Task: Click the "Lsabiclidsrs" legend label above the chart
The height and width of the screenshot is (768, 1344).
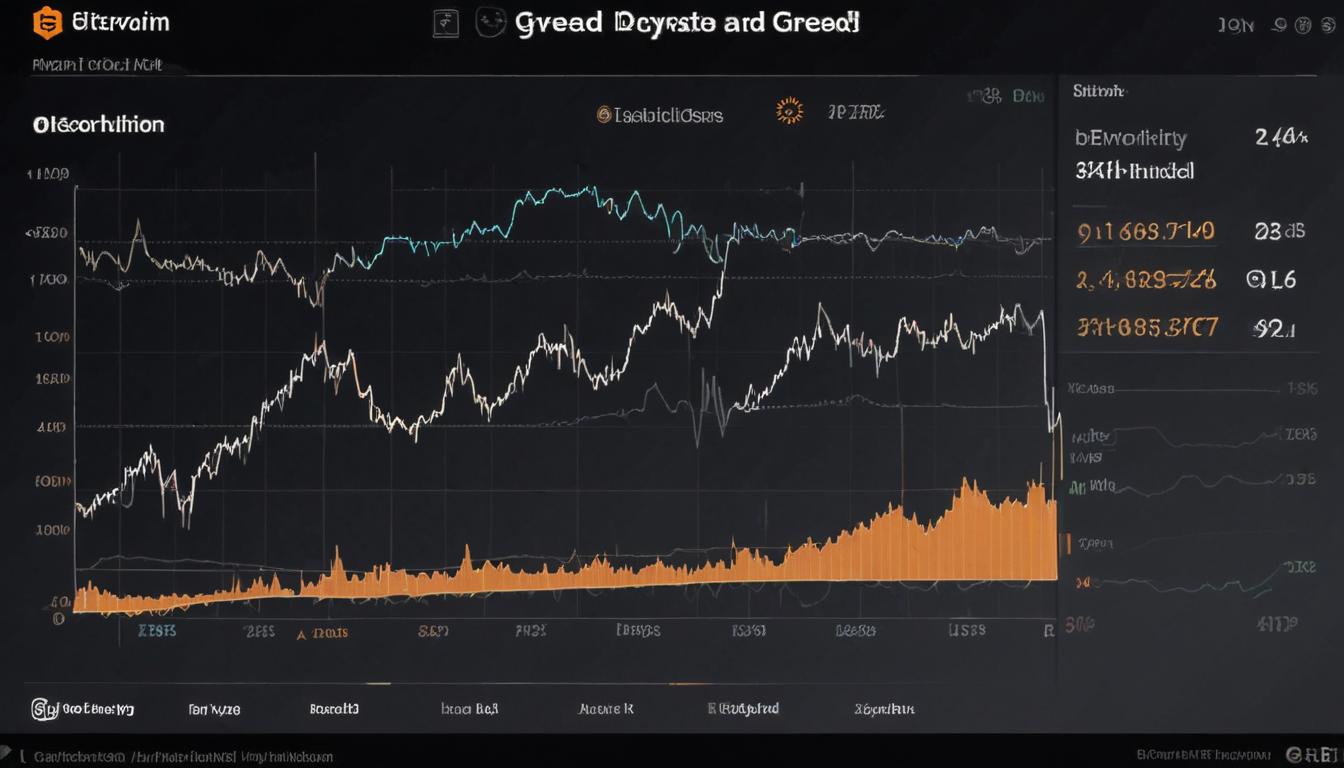Action: (x=668, y=115)
